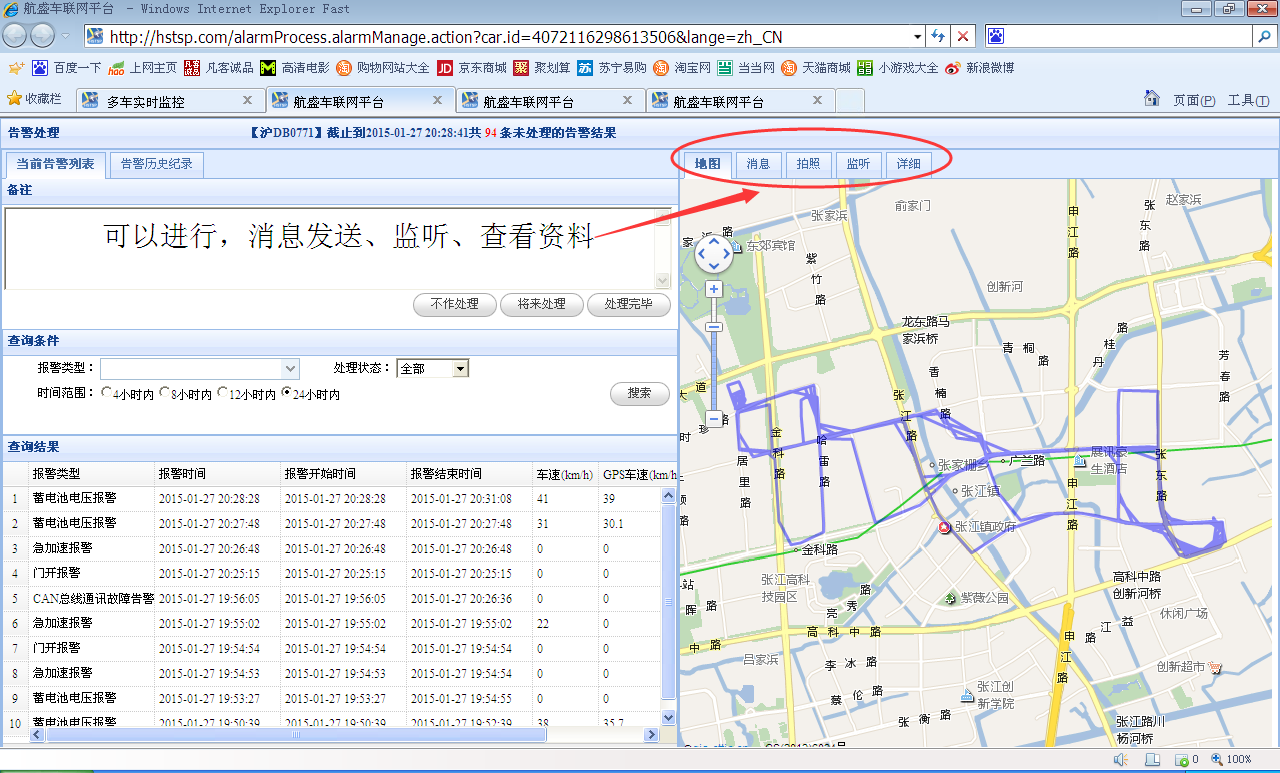Open the 工具(T) menu
Image resolution: width=1280 pixels, height=773 pixels.
(x=1248, y=100)
